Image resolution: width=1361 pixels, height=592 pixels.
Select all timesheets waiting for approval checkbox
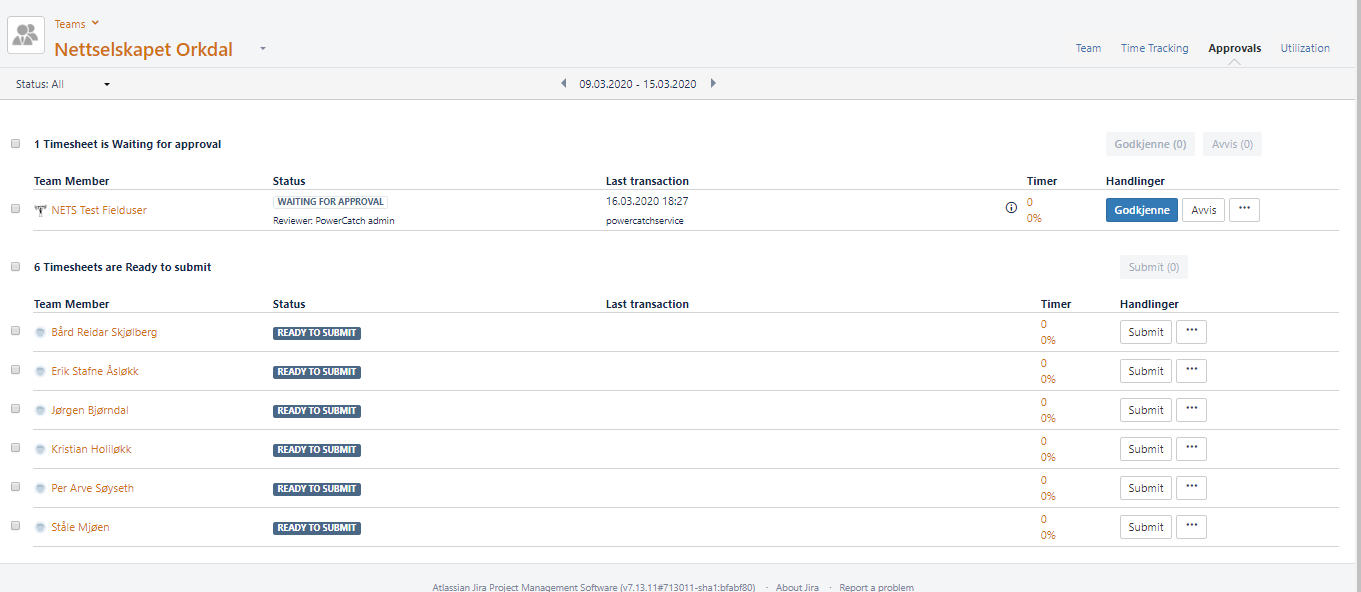15,144
